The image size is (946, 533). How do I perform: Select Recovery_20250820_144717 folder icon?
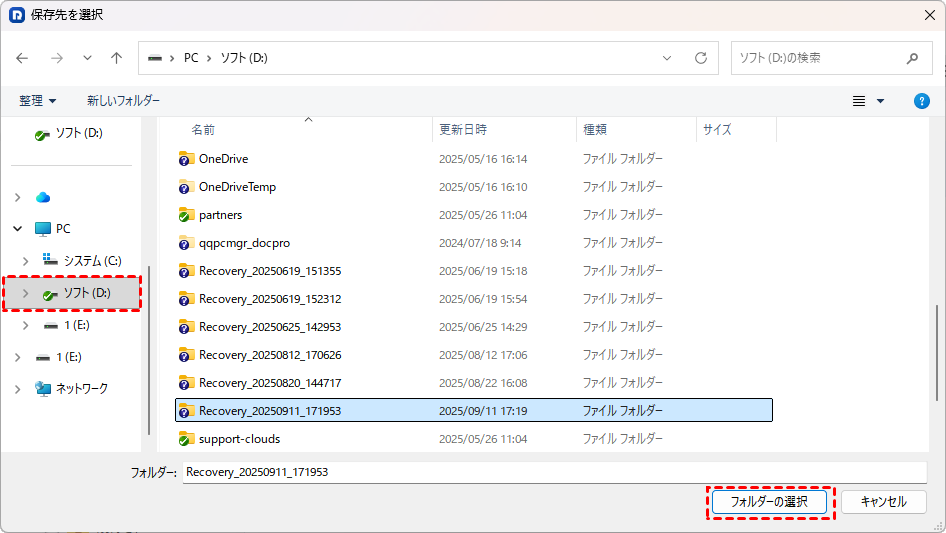tap(186, 383)
